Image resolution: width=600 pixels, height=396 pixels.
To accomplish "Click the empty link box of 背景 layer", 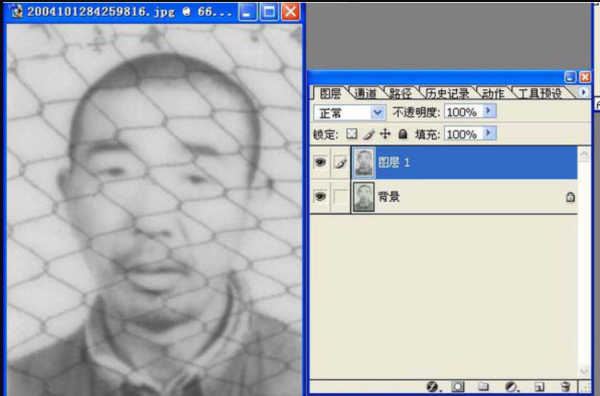I will pos(340,197).
